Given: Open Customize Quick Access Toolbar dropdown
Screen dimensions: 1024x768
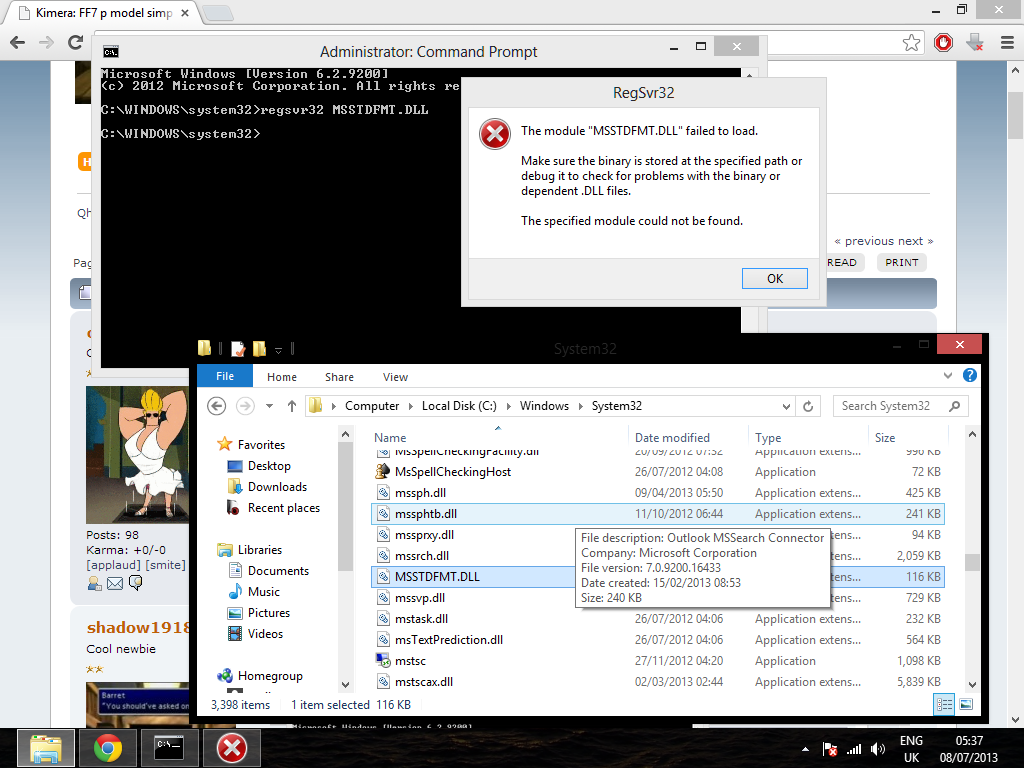Looking at the screenshot, I should pos(278,350).
